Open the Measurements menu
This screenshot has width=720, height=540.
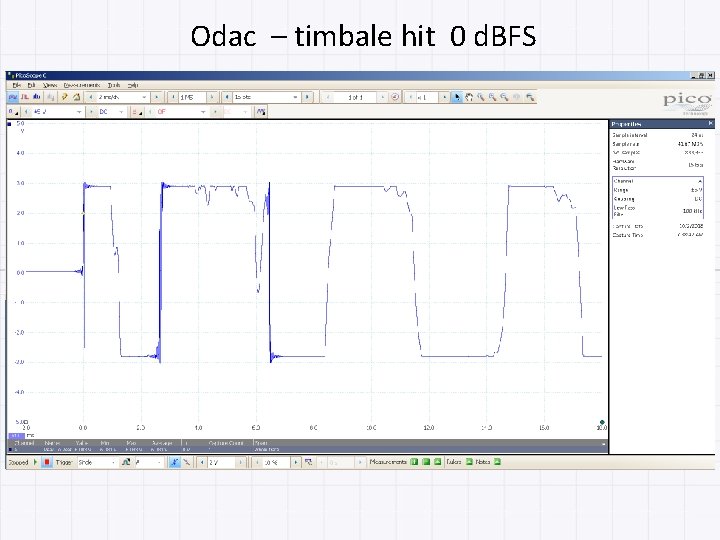(82, 85)
